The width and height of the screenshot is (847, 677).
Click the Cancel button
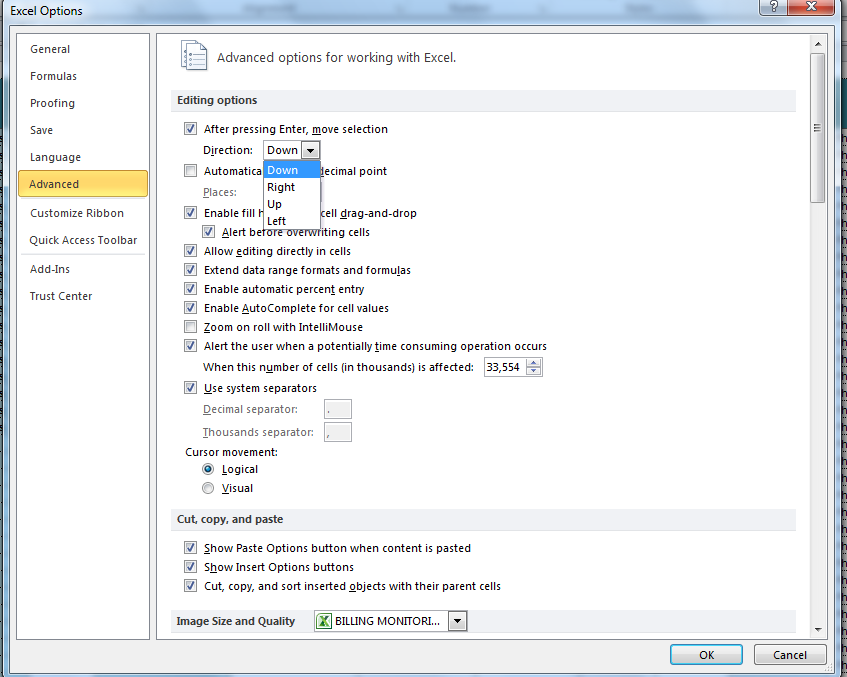[x=790, y=655]
